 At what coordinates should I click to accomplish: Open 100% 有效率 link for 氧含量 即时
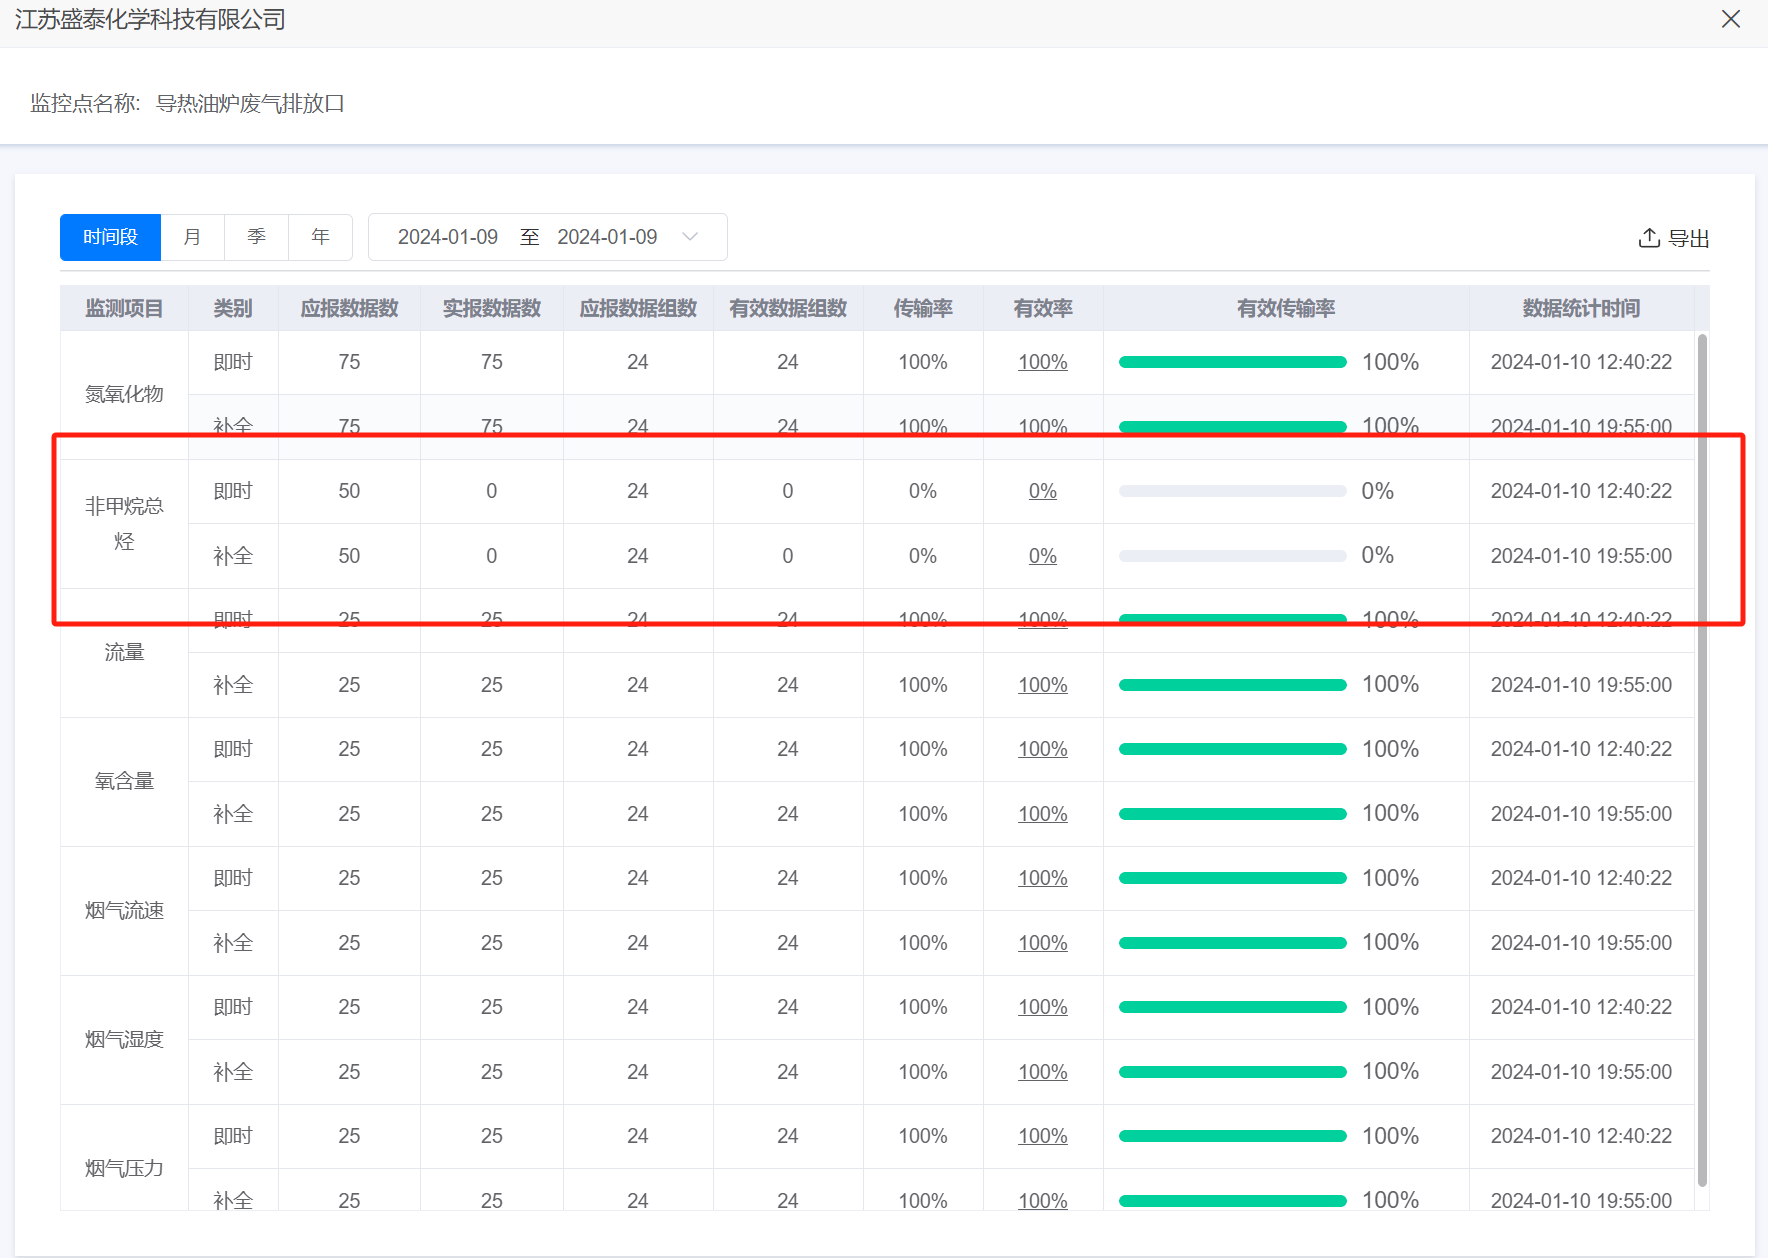point(1042,749)
